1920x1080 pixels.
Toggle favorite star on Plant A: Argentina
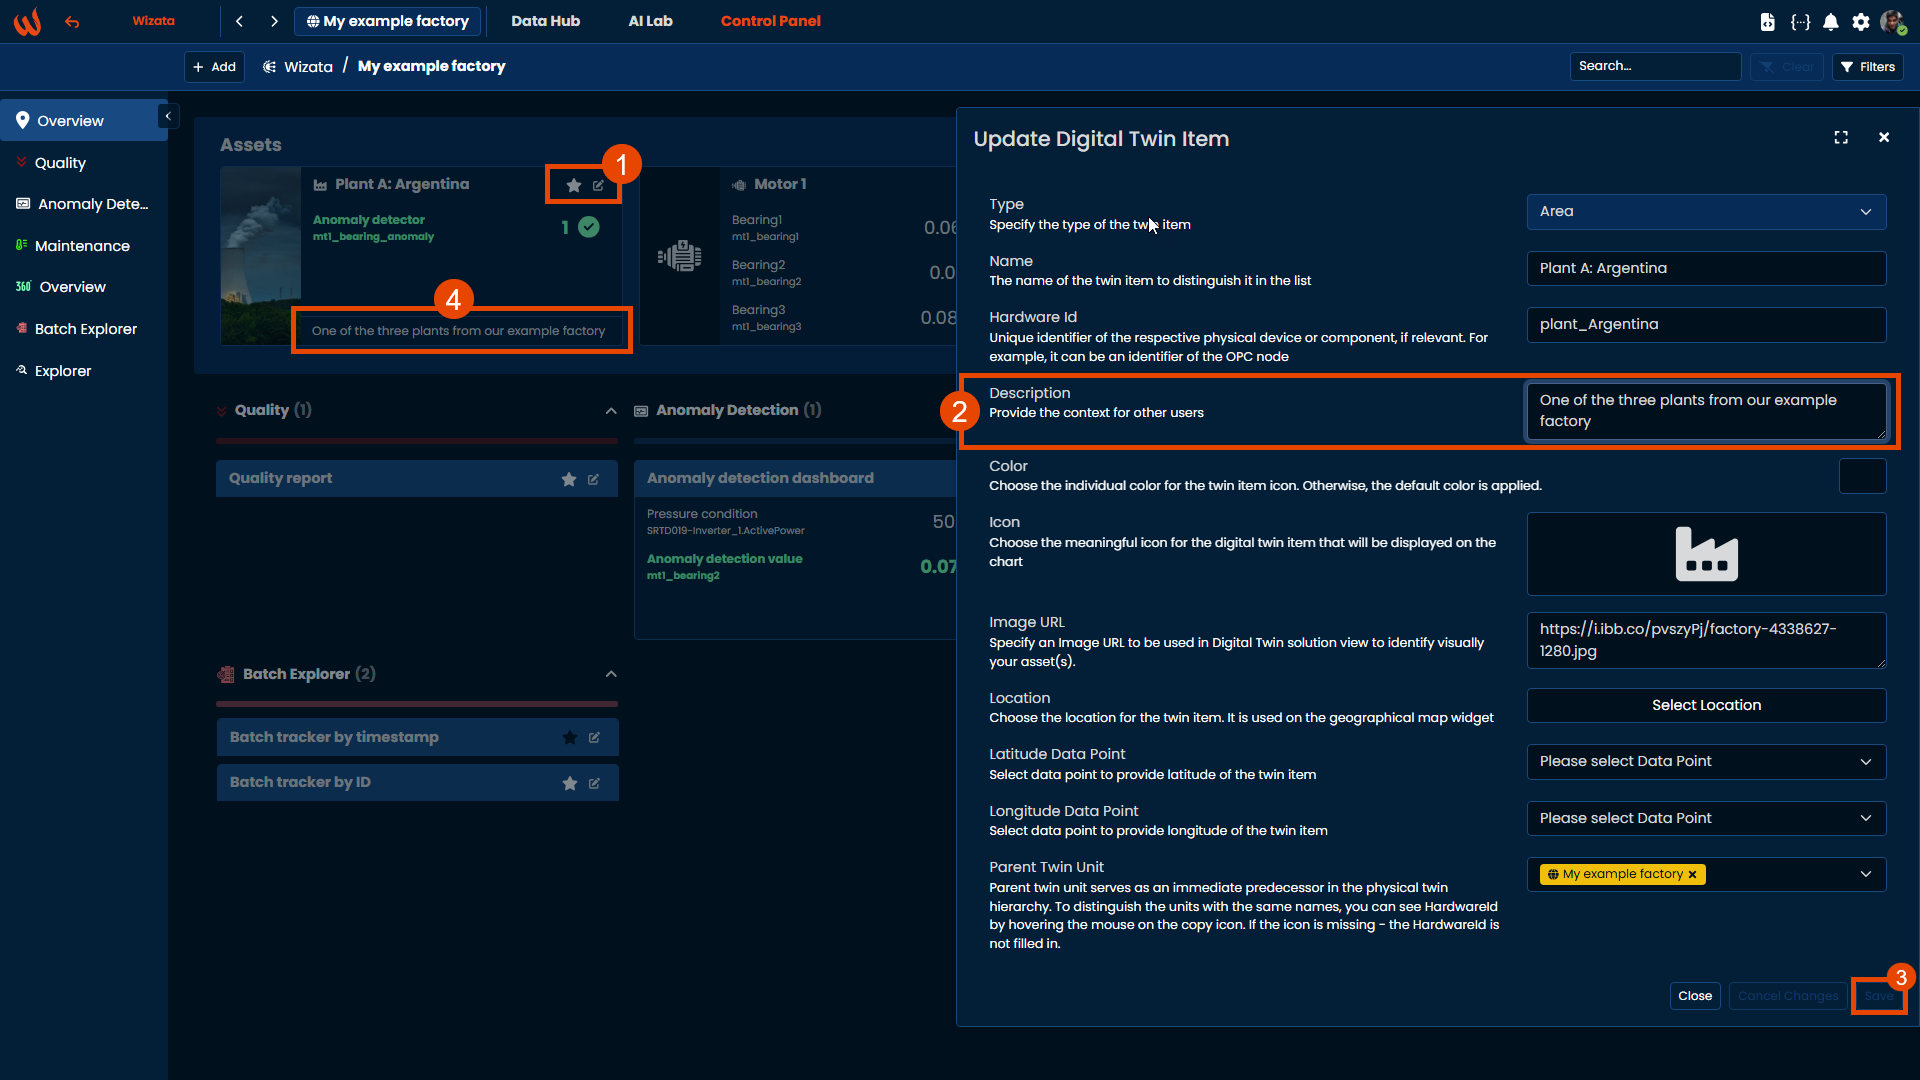click(573, 185)
